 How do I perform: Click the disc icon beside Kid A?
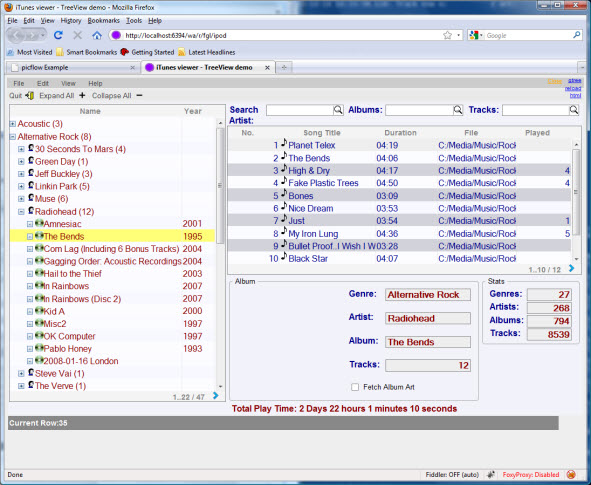39,310
